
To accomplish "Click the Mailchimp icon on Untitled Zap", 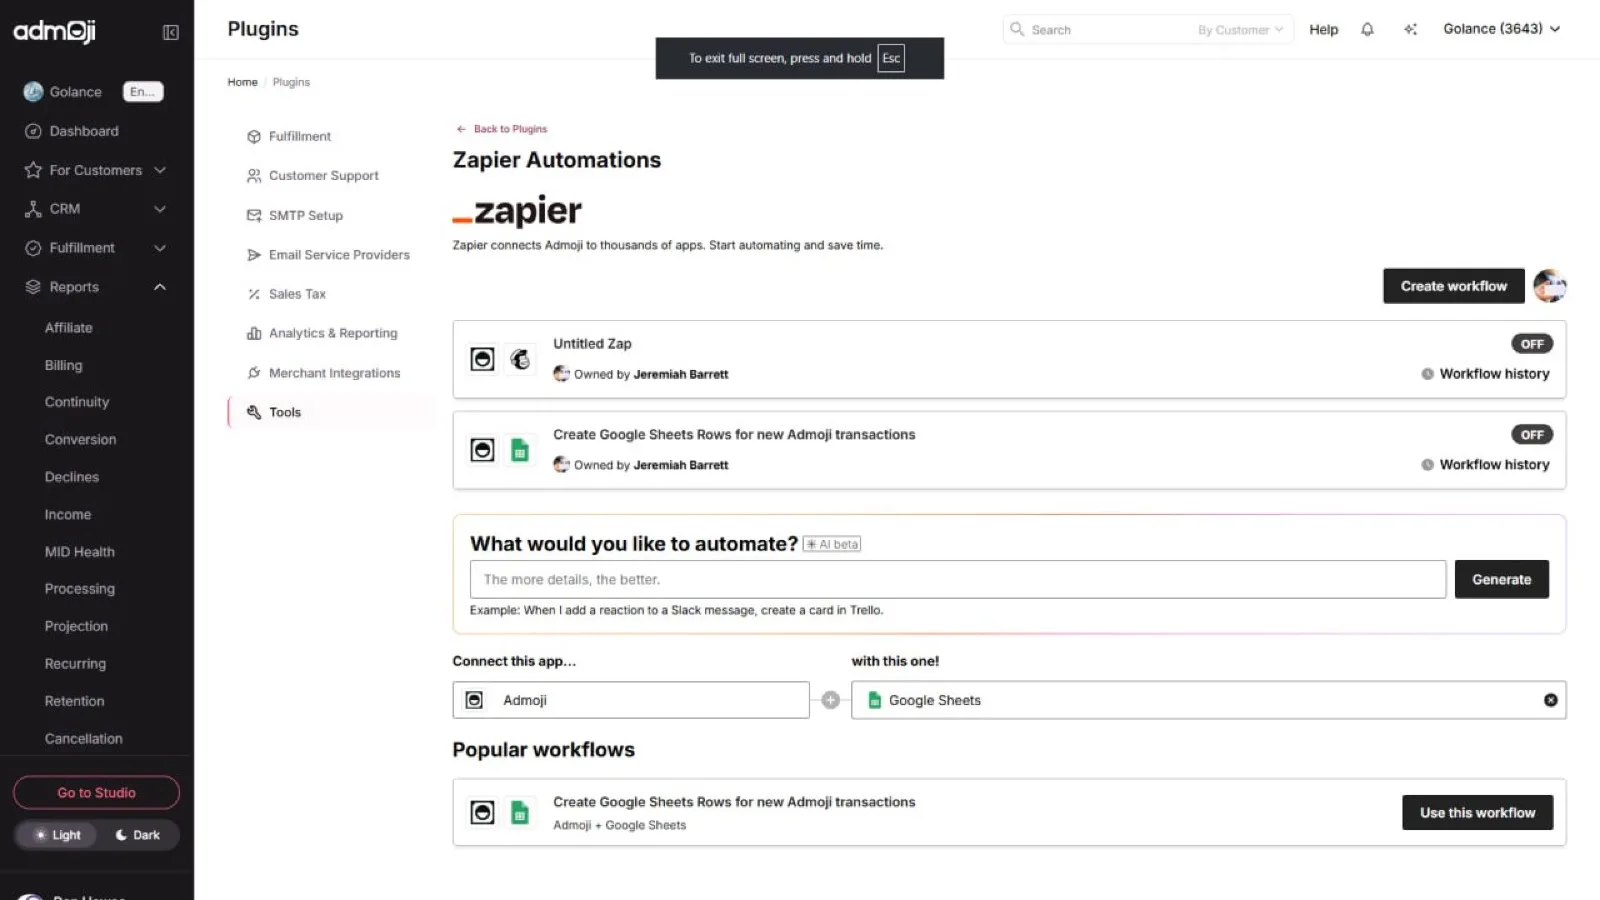I will click(520, 359).
